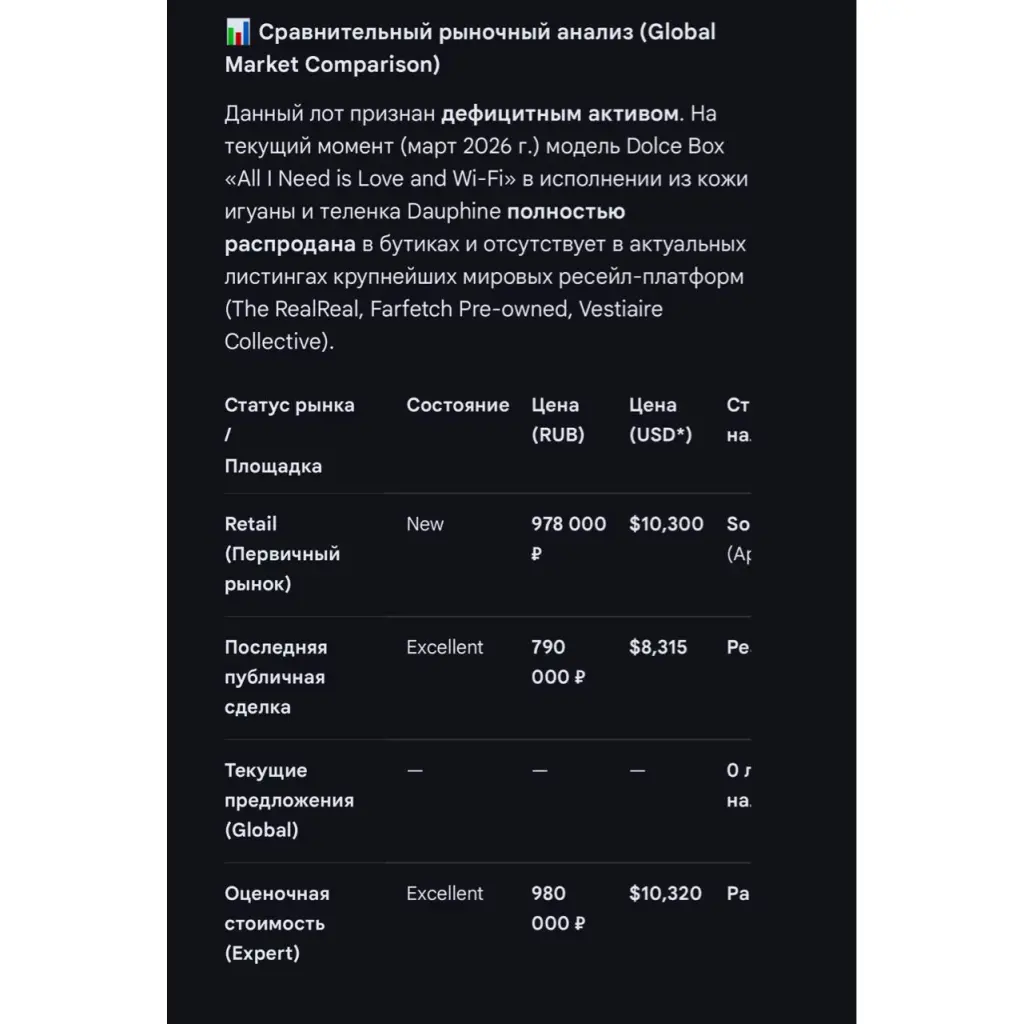Select the 'Retail (Первичный рынок)' row label
The width and height of the screenshot is (1024, 1024).
tap(282, 553)
